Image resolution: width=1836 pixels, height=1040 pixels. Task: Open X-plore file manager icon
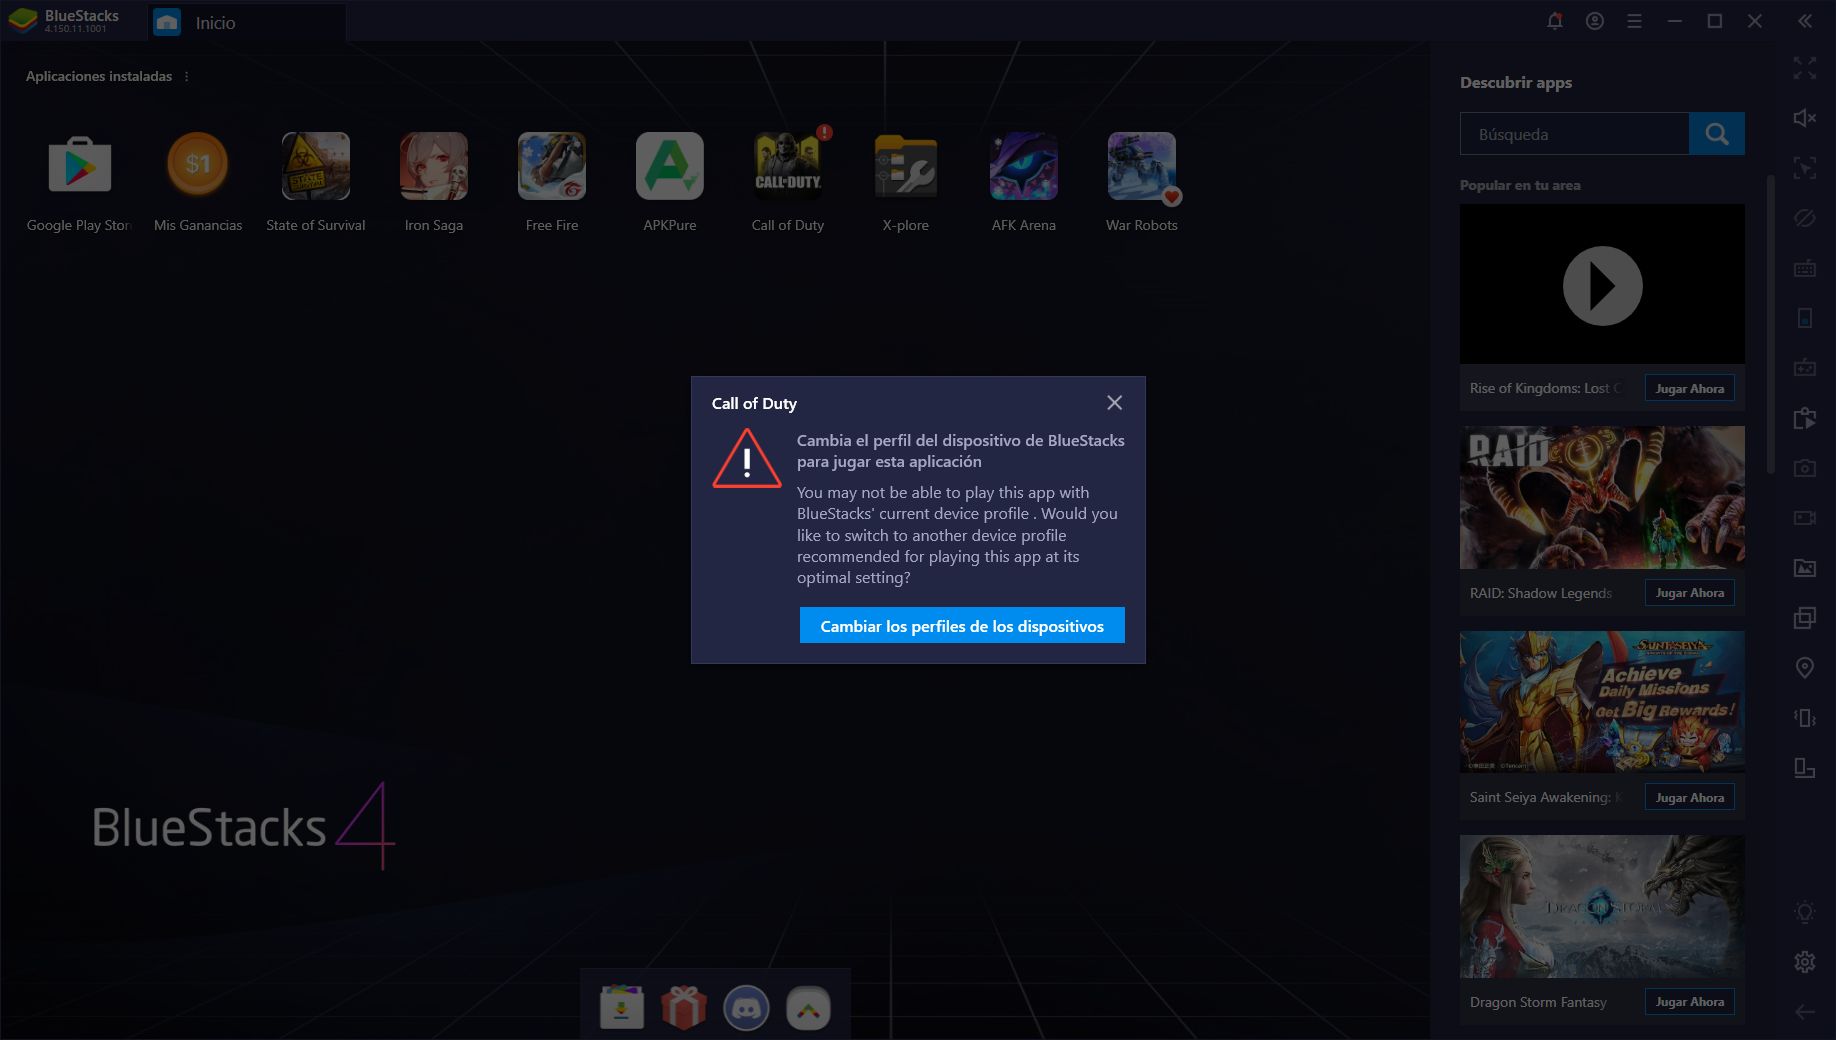click(906, 165)
